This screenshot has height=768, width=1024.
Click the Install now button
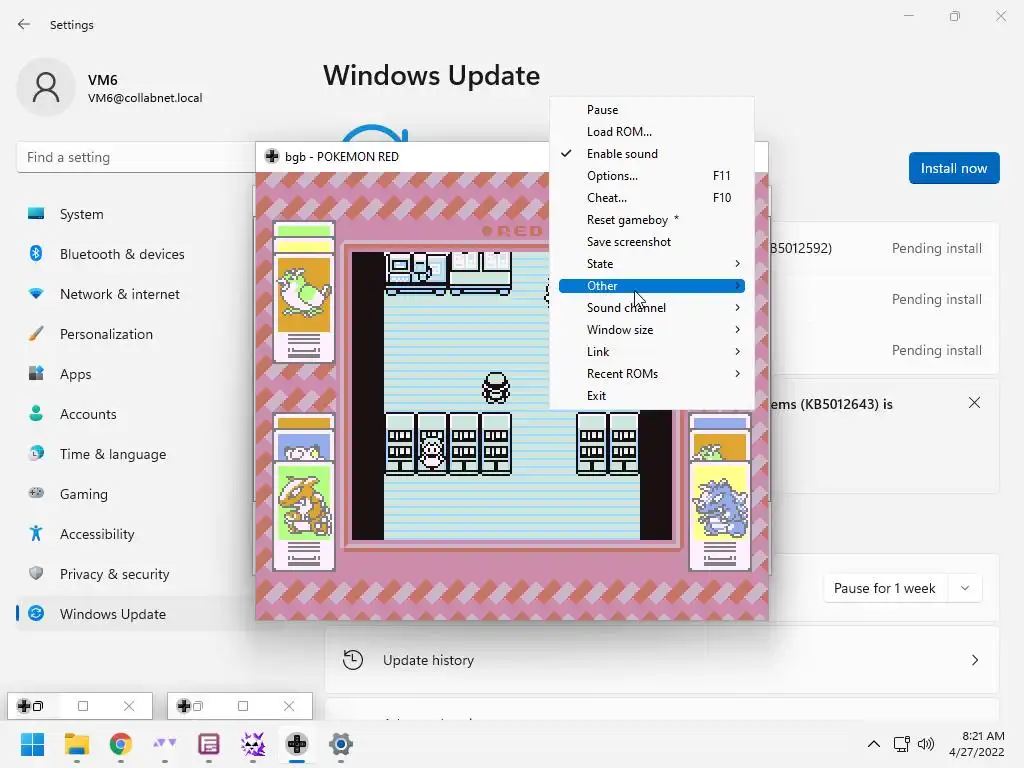[x=953, y=168]
